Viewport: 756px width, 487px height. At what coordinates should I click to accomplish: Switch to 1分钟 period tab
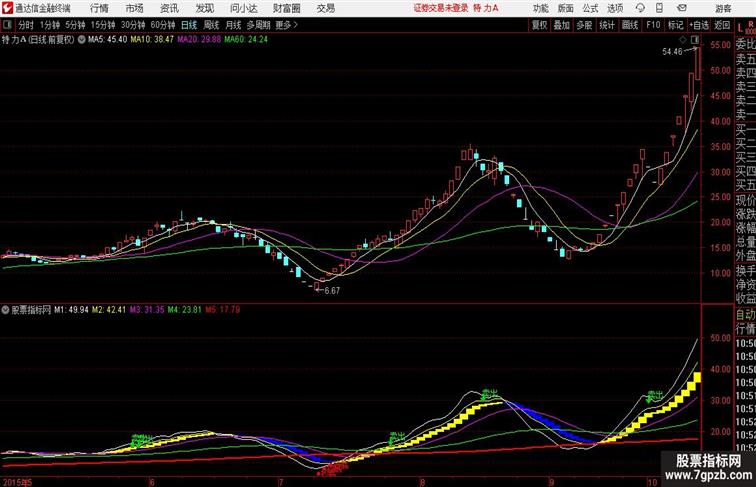pos(50,25)
